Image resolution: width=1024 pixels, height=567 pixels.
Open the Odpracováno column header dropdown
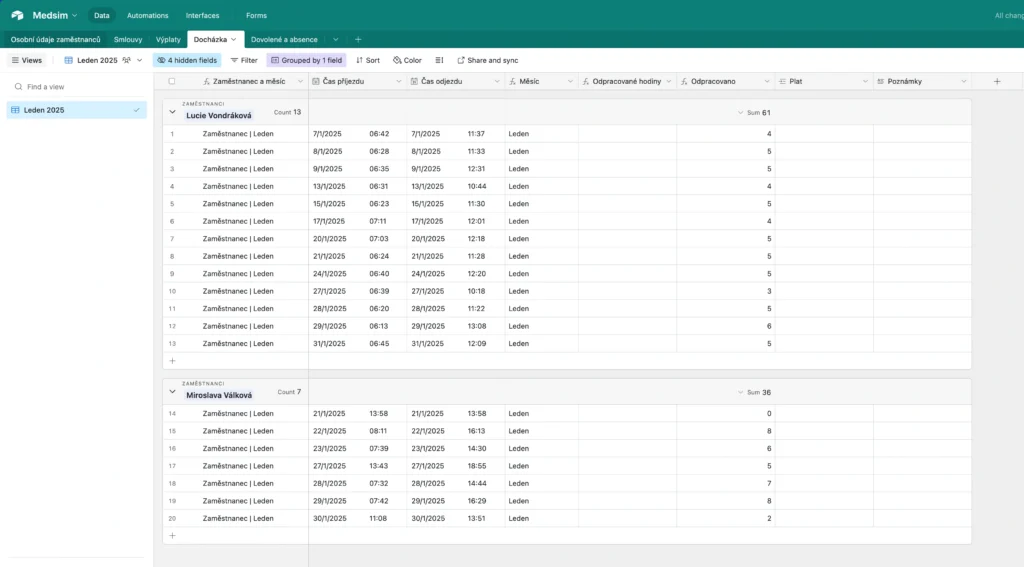tap(767, 81)
